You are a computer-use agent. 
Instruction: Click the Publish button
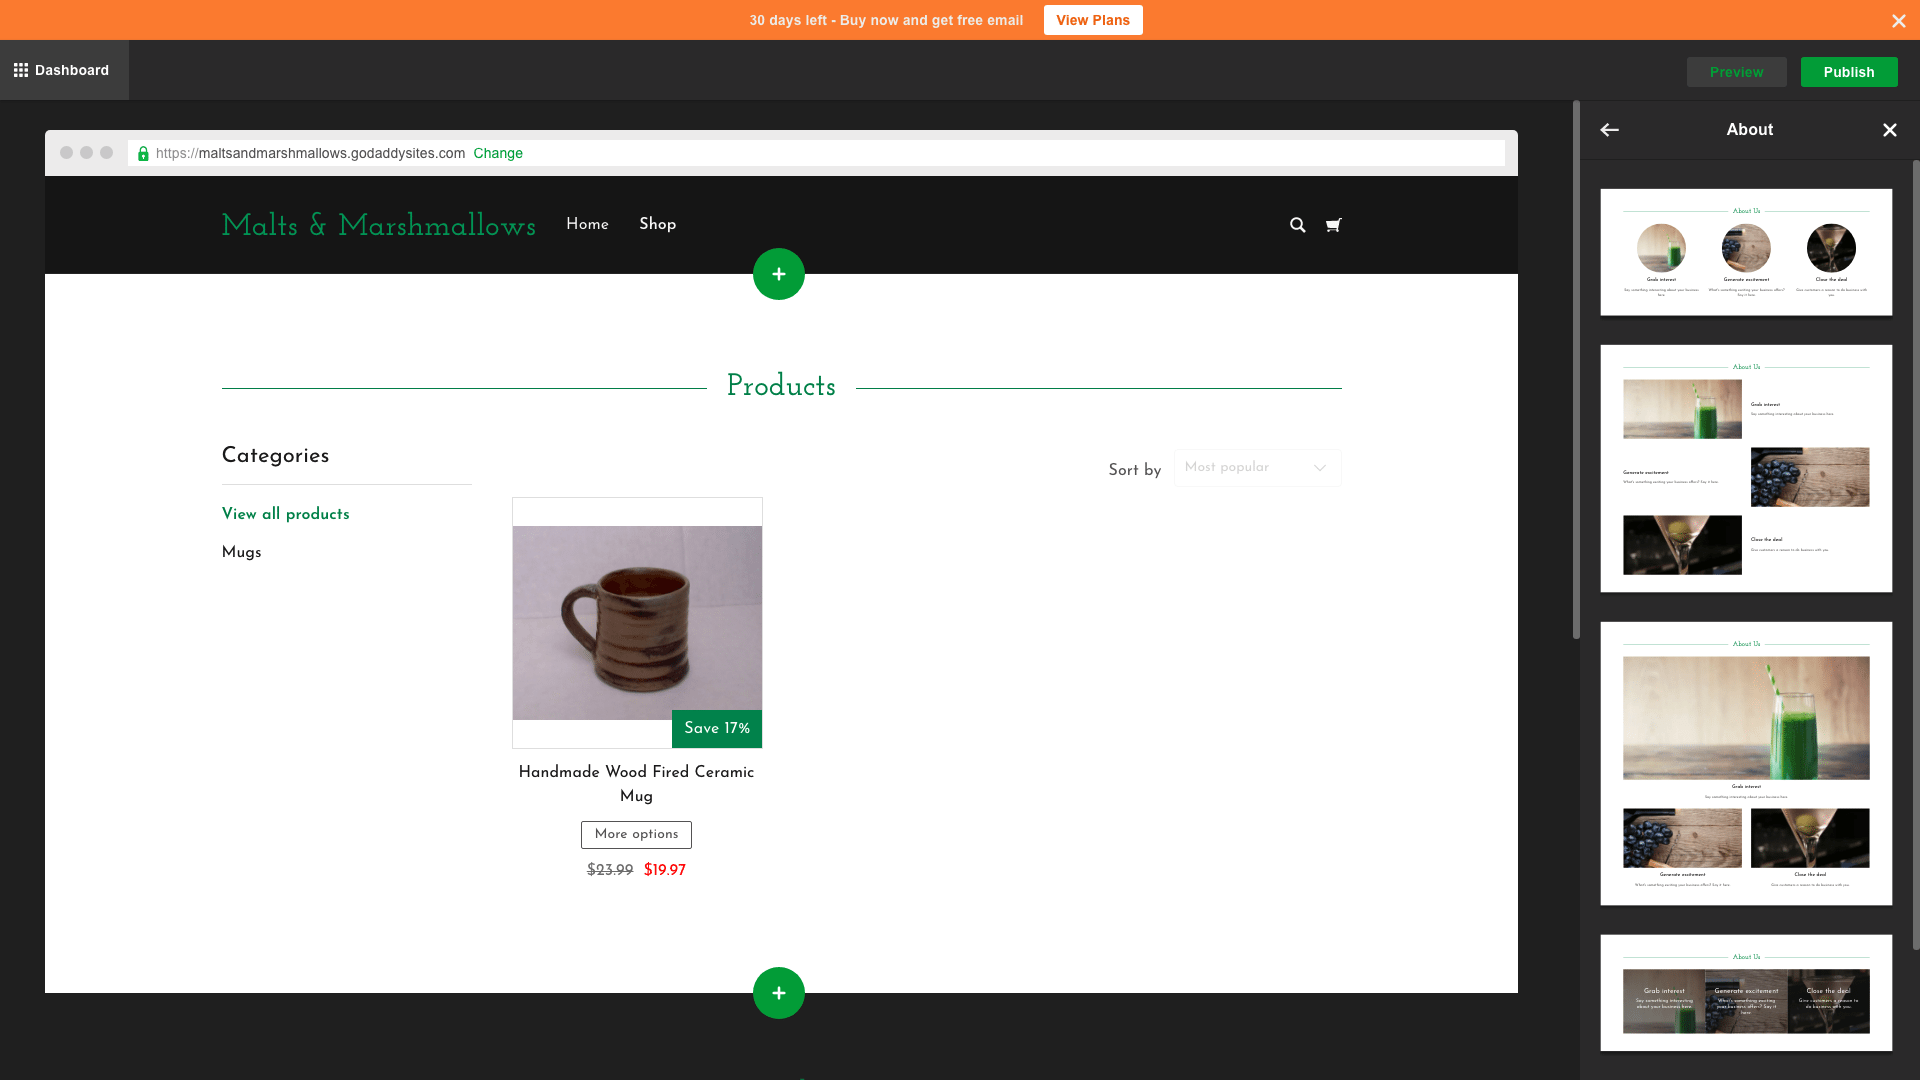(x=1848, y=72)
